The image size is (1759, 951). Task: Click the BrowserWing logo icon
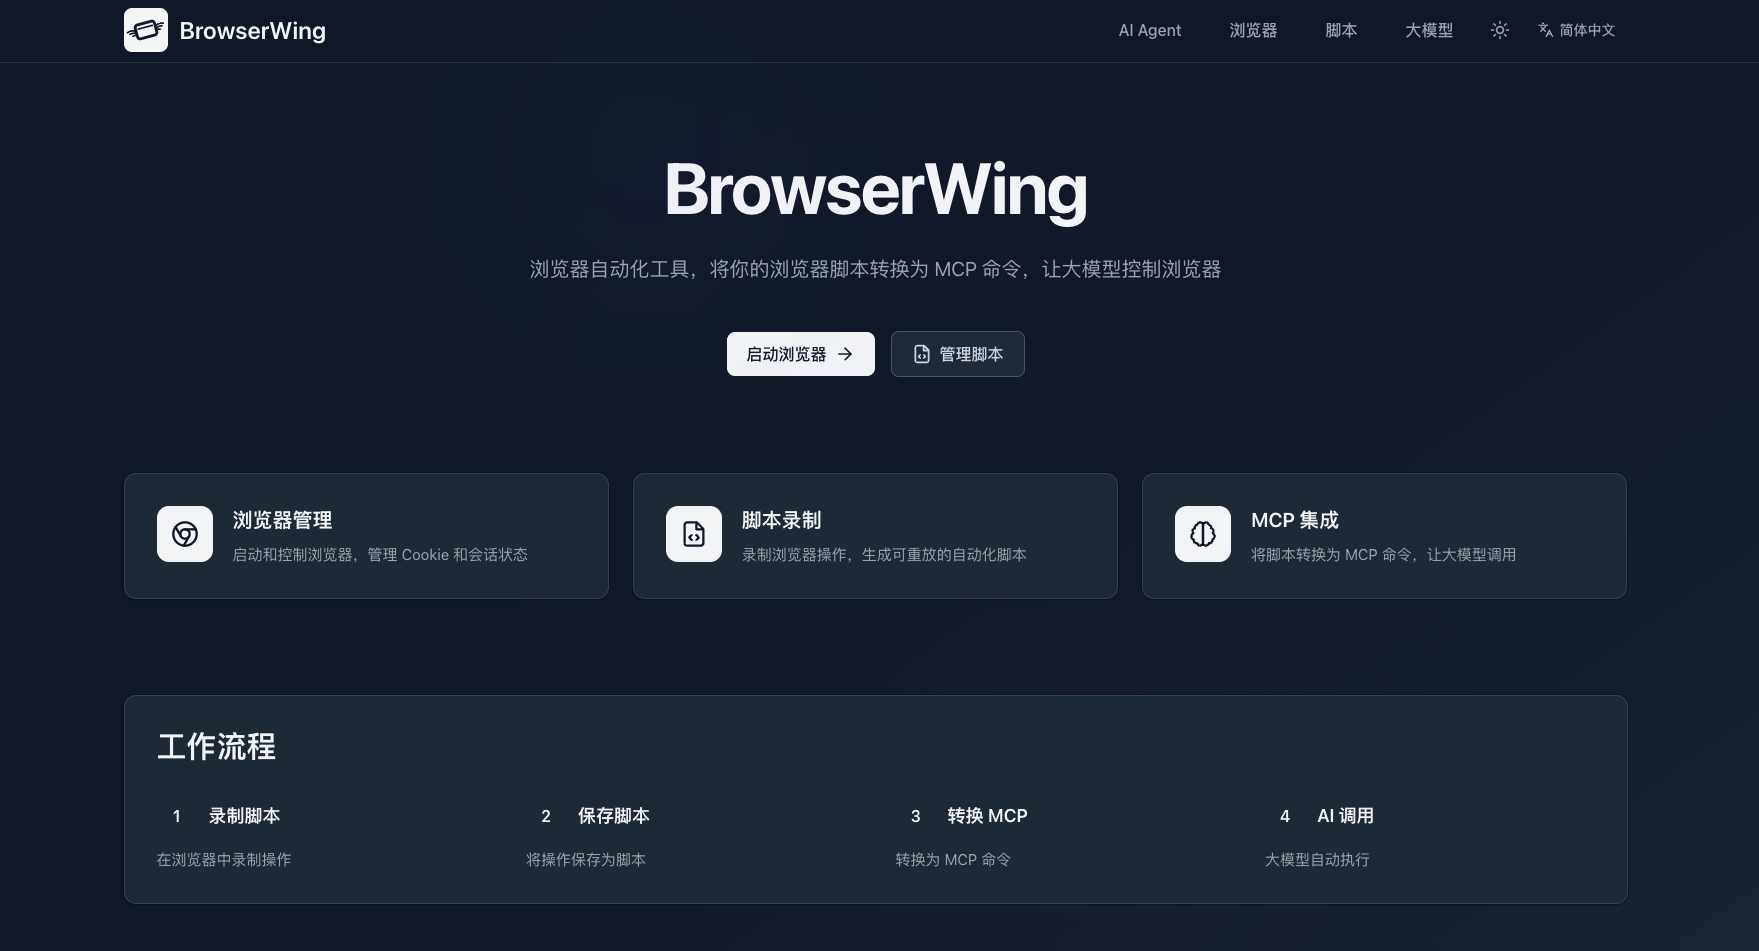click(146, 30)
